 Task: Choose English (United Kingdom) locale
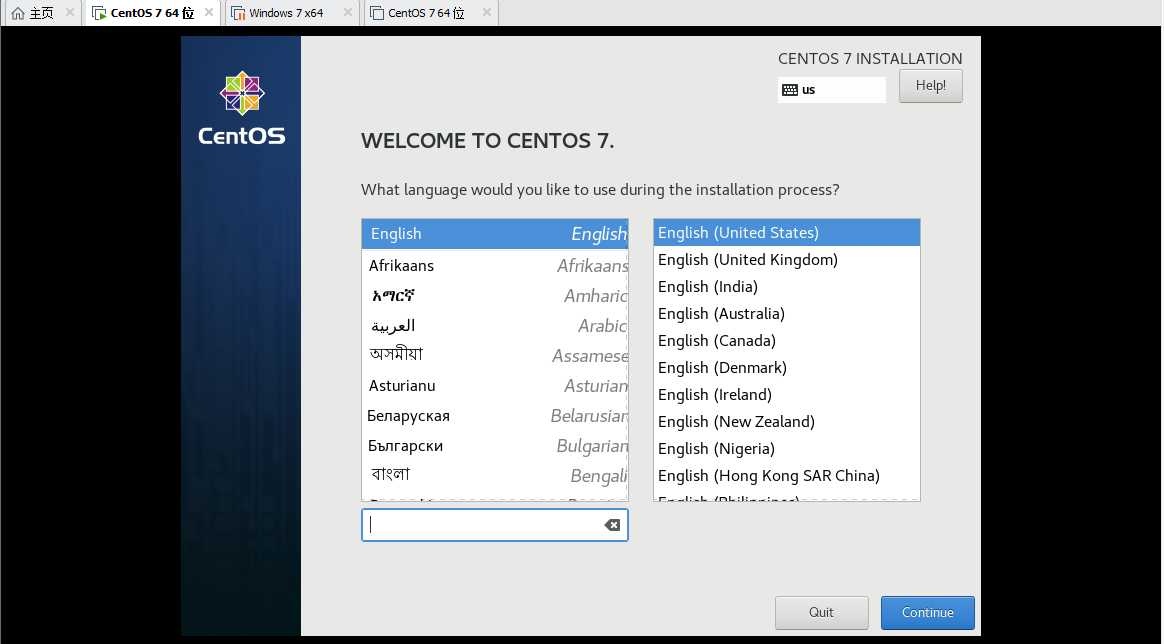(x=787, y=260)
